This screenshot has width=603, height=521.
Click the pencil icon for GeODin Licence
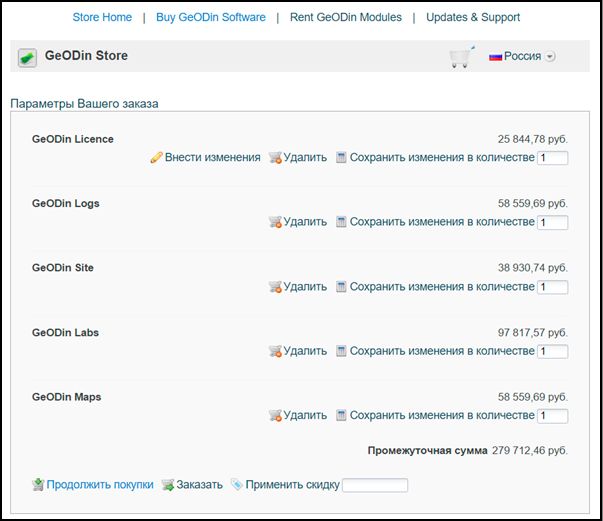[x=156, y=158]
